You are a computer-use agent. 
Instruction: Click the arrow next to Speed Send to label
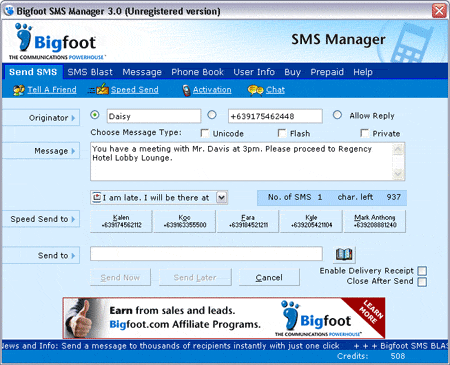tap(73, 219)
